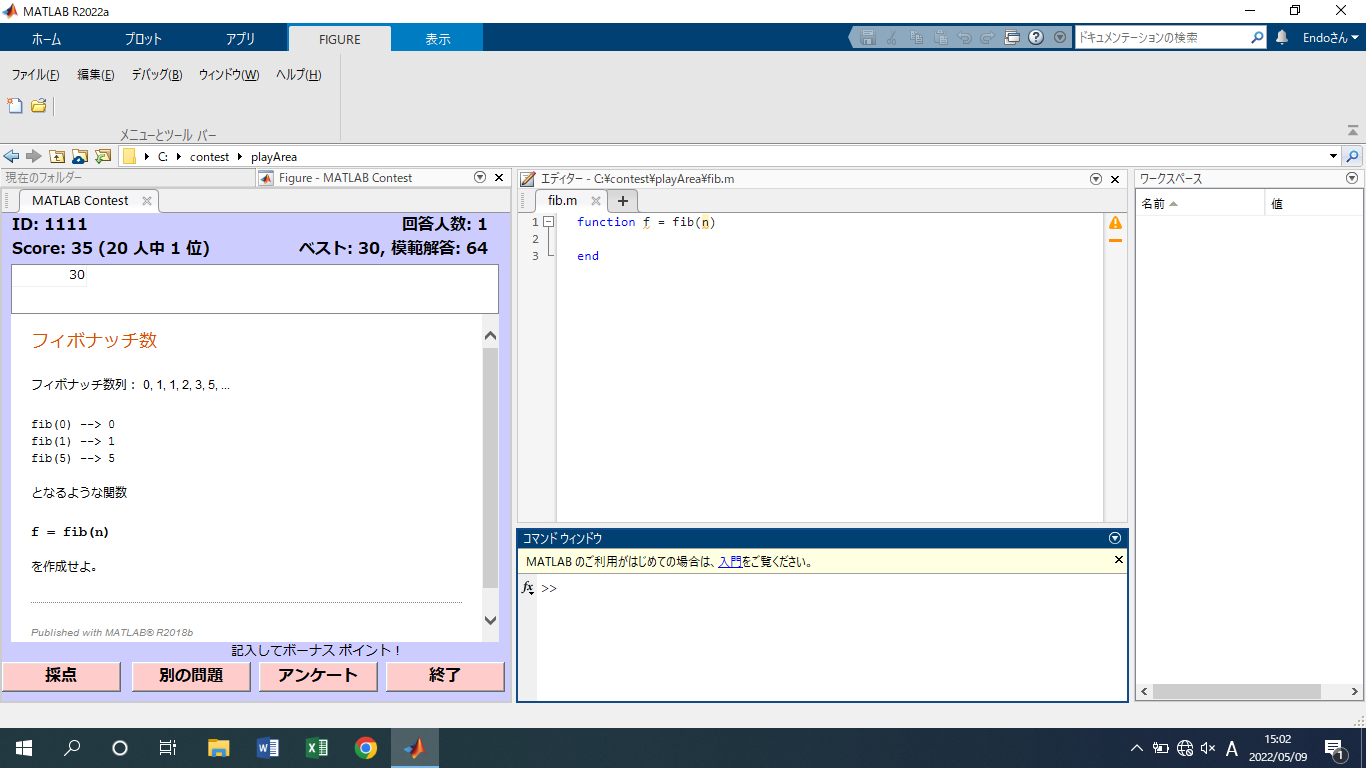
Task: Open Figure panel actions dropdown
Action: point(479,178)
